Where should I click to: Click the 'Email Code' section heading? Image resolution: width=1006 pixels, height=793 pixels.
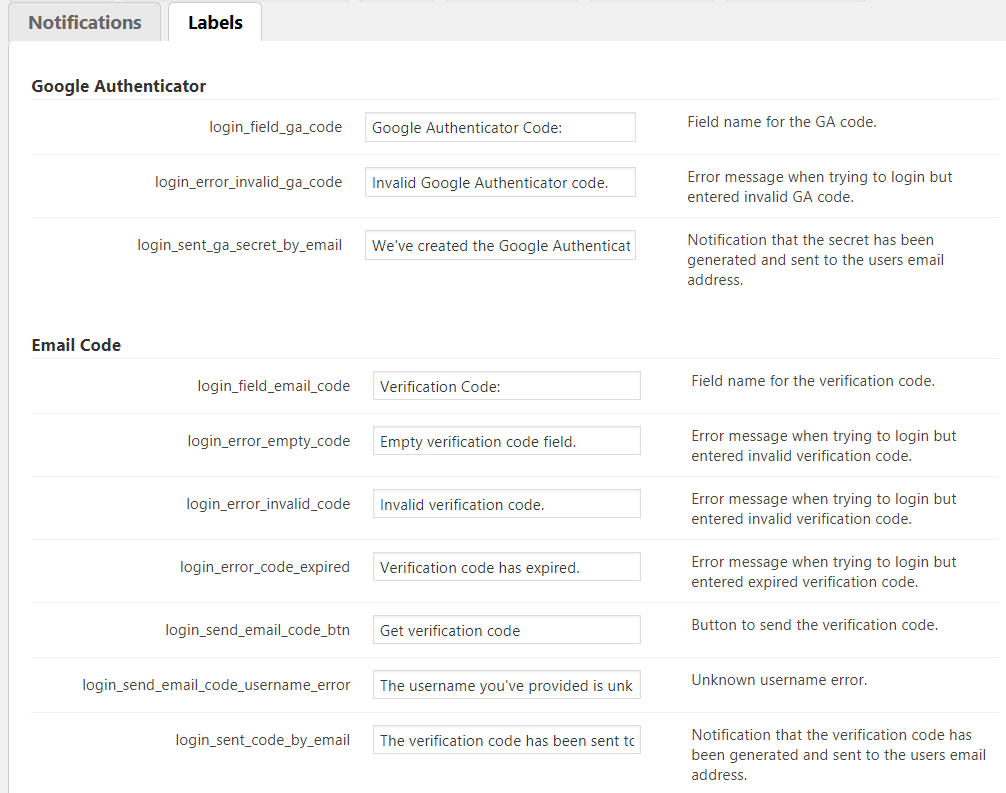pos(76,345)
